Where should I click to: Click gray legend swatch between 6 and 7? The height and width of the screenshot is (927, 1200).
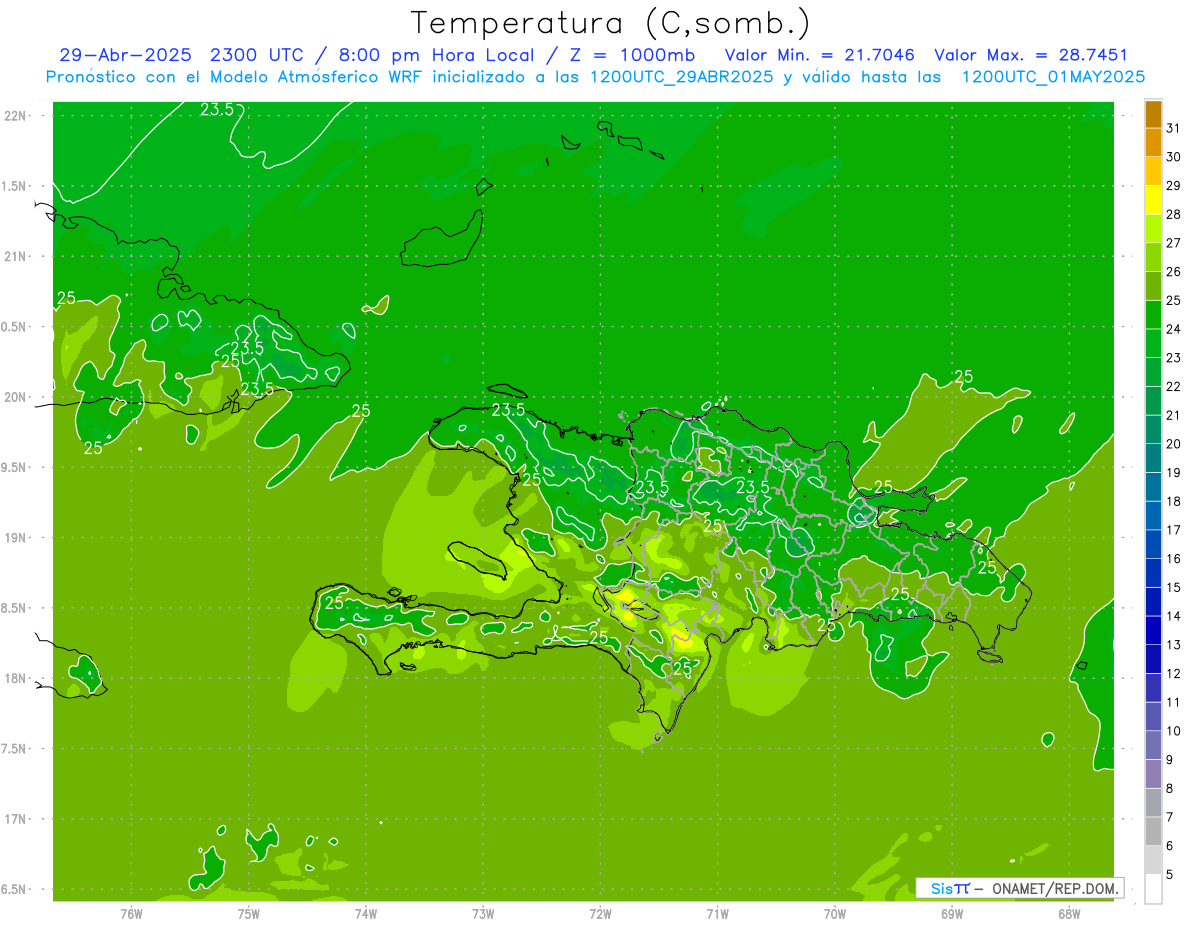tap(1153, 832)
